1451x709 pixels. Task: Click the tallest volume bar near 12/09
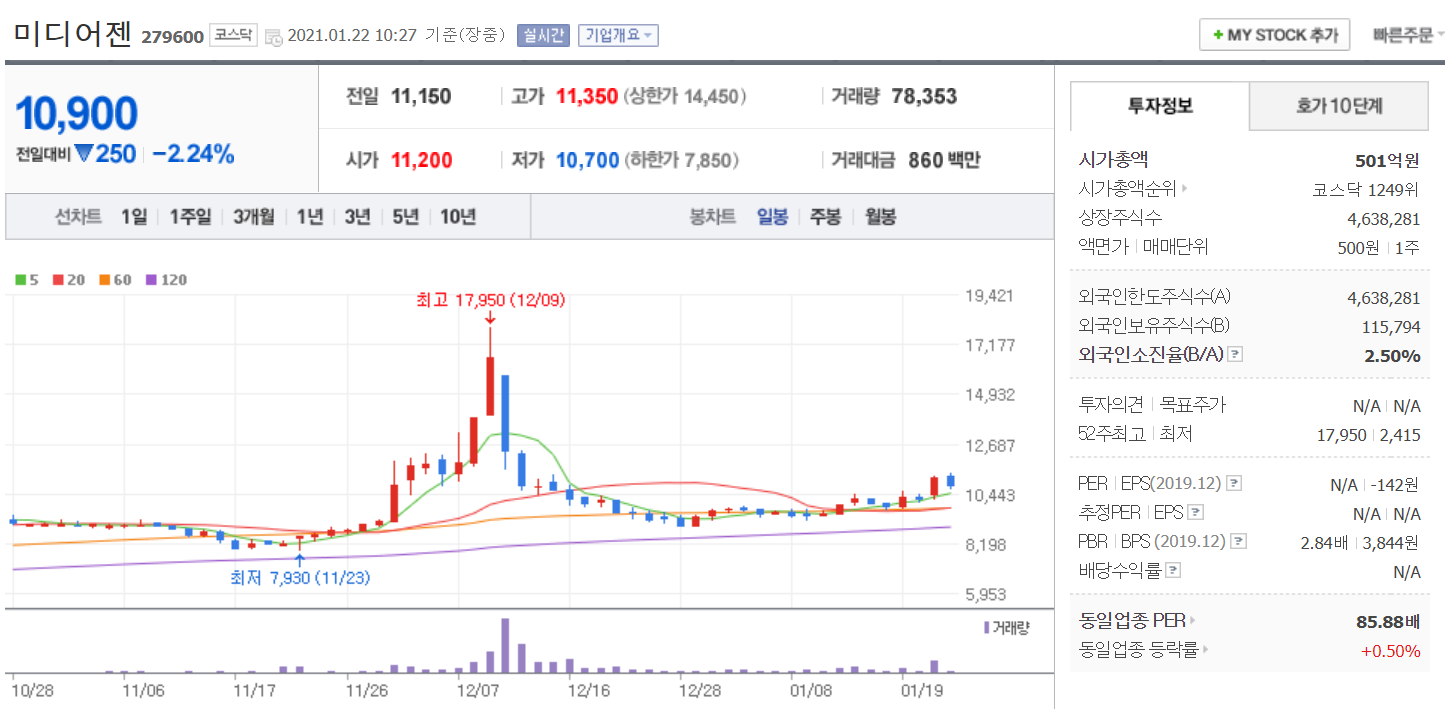[x=505, y=645]
